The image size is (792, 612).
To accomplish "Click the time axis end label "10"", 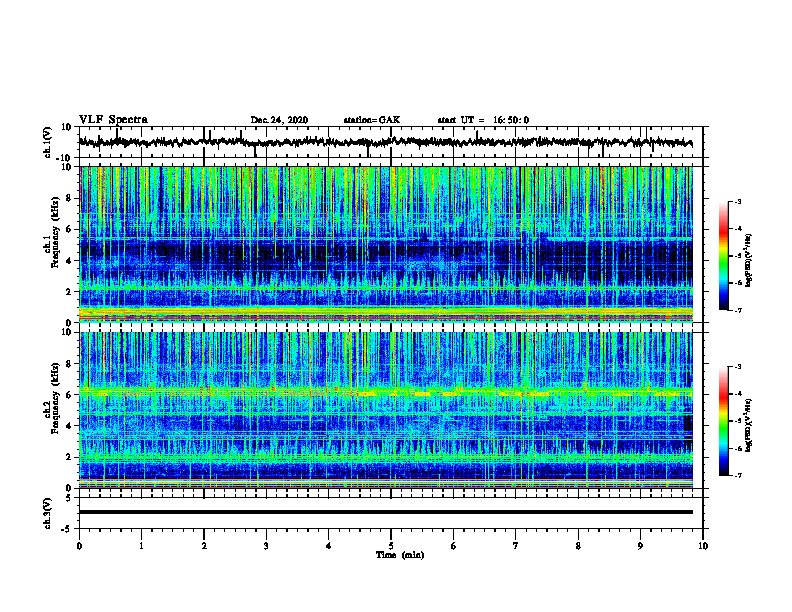I will click(703, 546).
